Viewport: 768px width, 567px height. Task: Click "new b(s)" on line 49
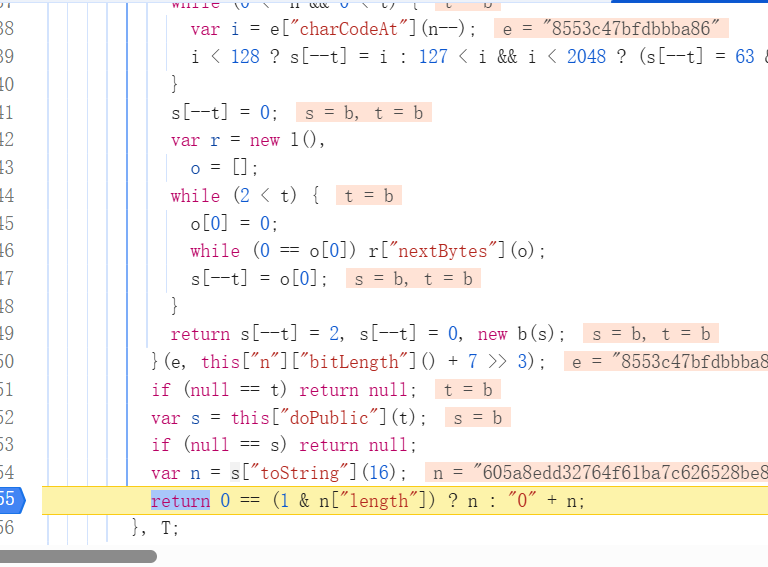[516, 334]
